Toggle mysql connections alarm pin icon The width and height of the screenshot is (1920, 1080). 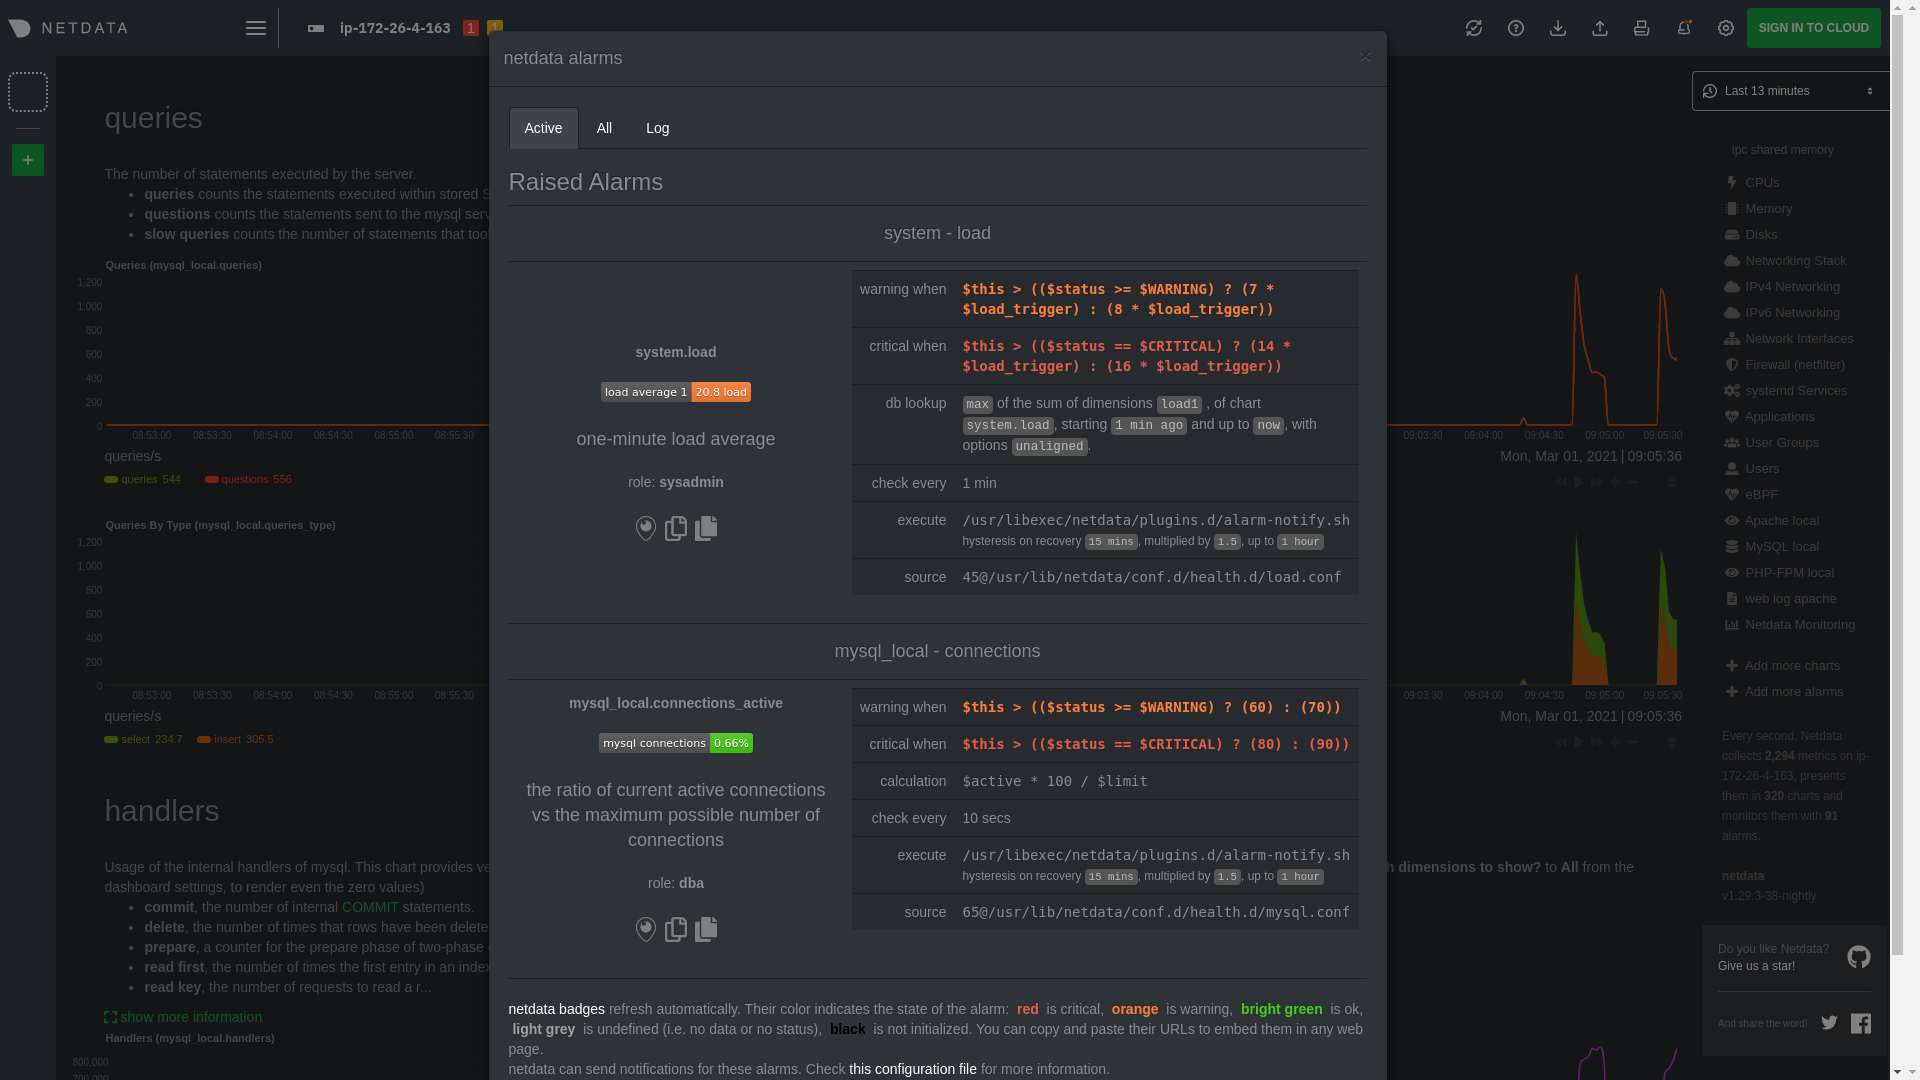click(x=645, y=928)
